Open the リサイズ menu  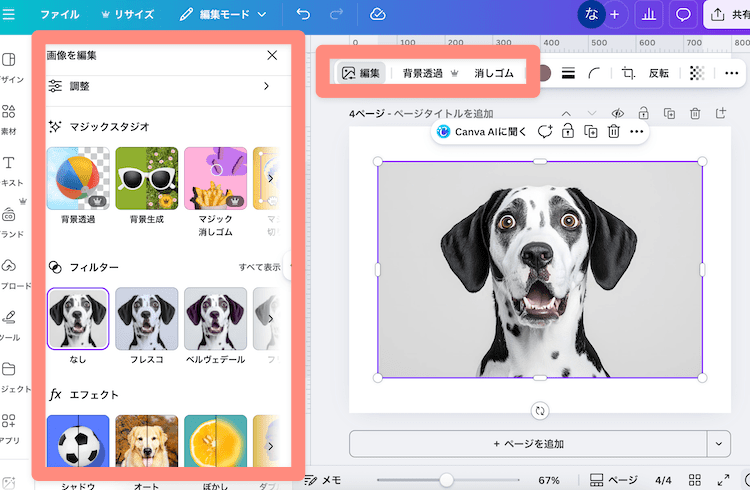pyautogui.click(x=128, y=15)
